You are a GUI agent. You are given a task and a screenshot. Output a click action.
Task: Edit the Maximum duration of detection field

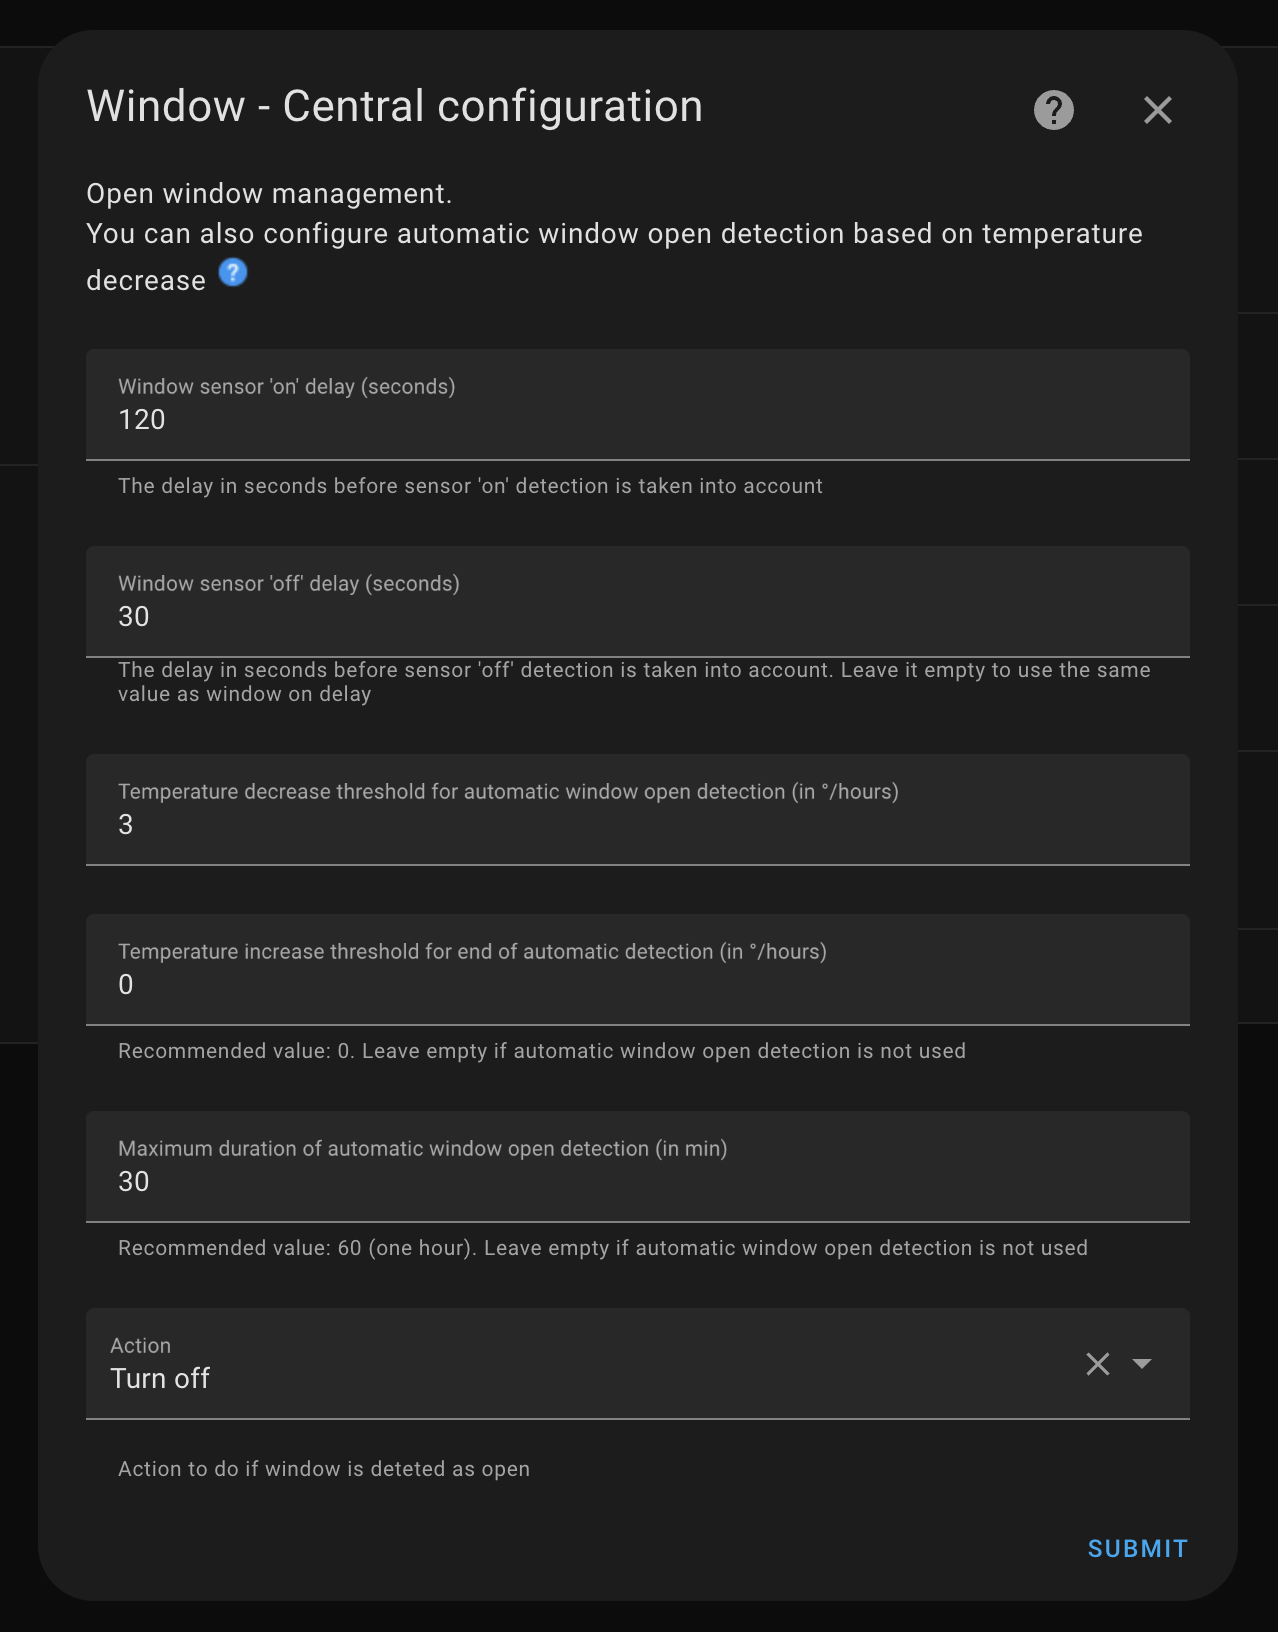(638, 1167)
